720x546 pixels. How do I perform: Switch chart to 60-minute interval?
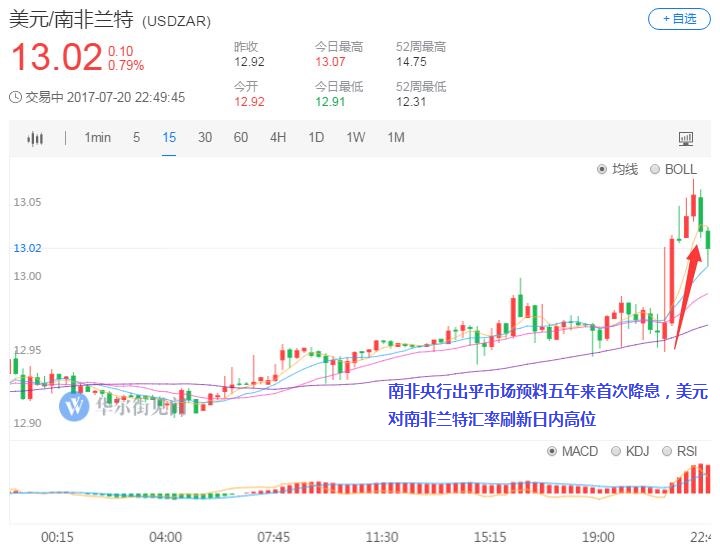(241, 138)
